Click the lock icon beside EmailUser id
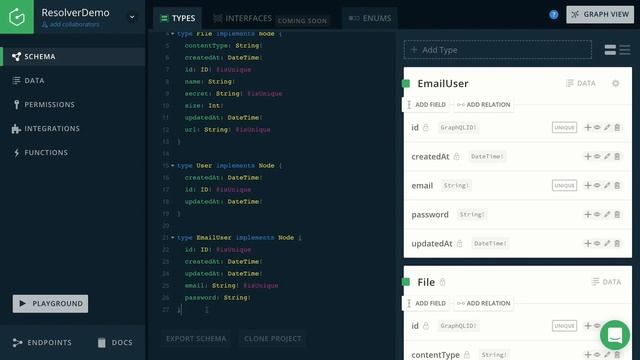640x360 pixels. tap(426, 127)
